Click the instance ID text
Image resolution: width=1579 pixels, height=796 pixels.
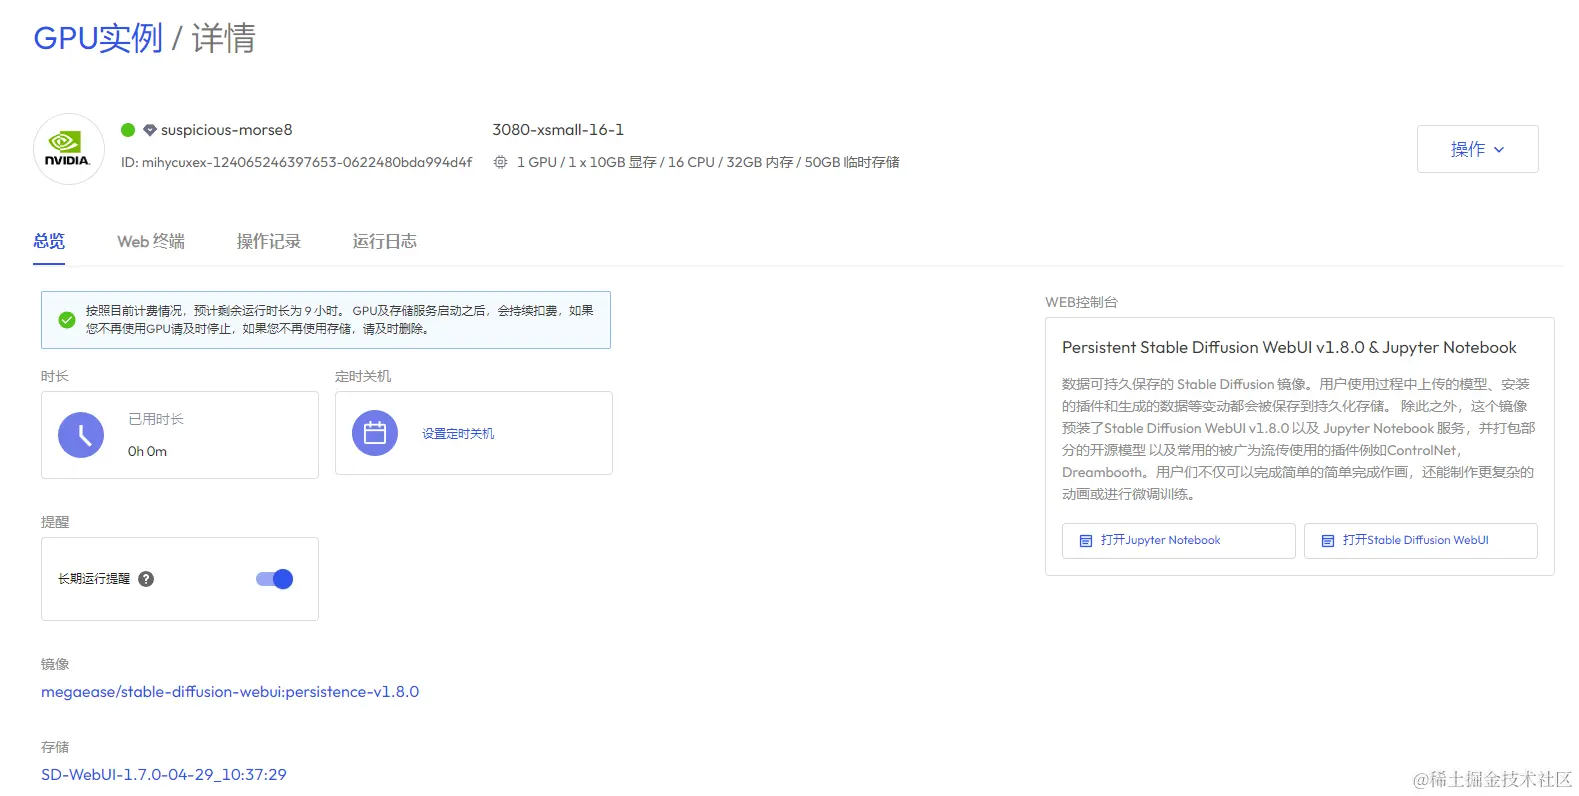pos(296,162)
